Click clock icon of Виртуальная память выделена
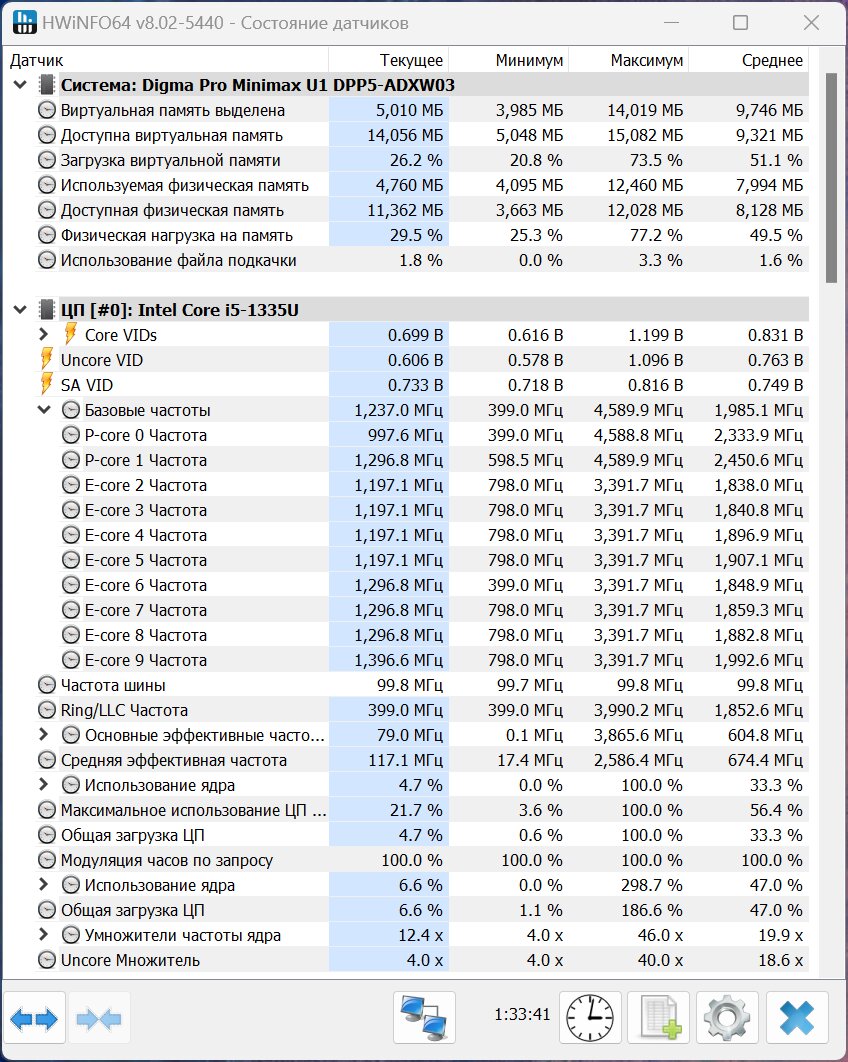This screenshot has width=848, height=1062. (x=47, y=110)
